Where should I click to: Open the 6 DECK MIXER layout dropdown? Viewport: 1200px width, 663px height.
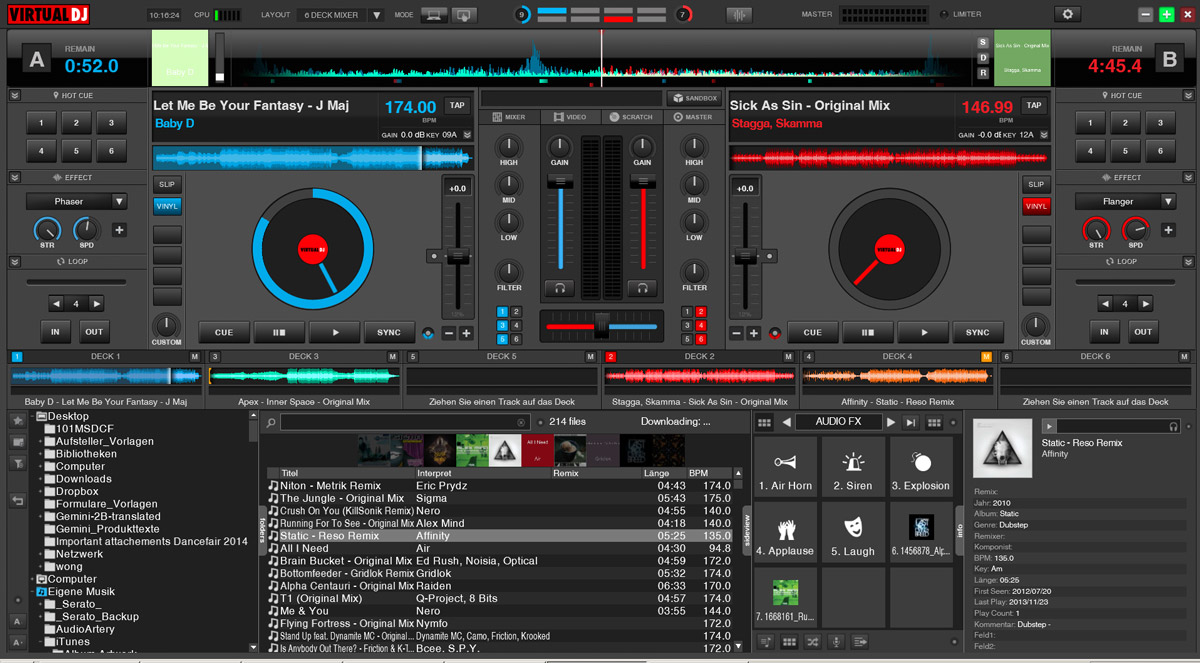333,14
